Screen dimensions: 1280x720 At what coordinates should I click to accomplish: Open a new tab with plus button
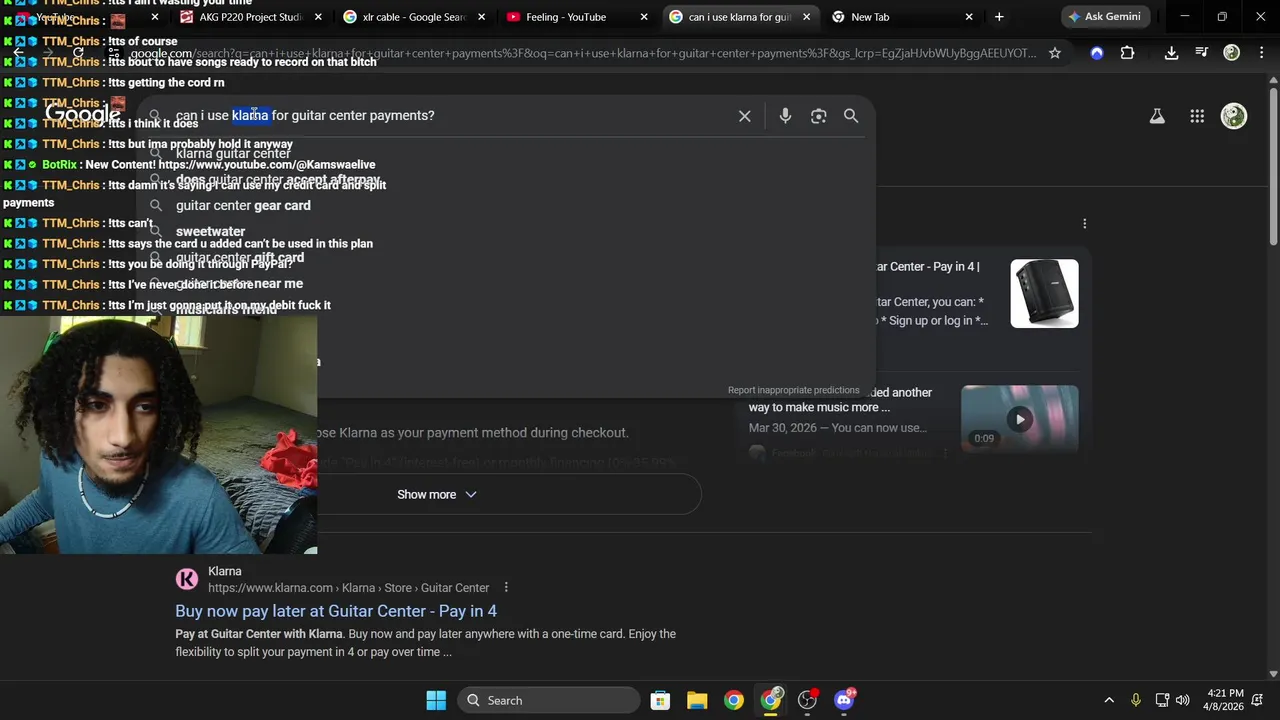(x=999, y=17)
